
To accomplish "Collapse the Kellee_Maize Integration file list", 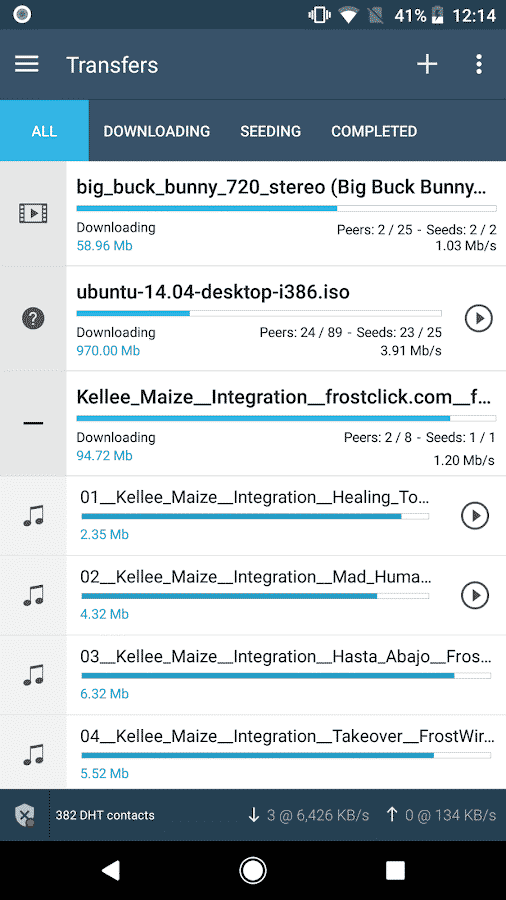I will click(33, 423).
